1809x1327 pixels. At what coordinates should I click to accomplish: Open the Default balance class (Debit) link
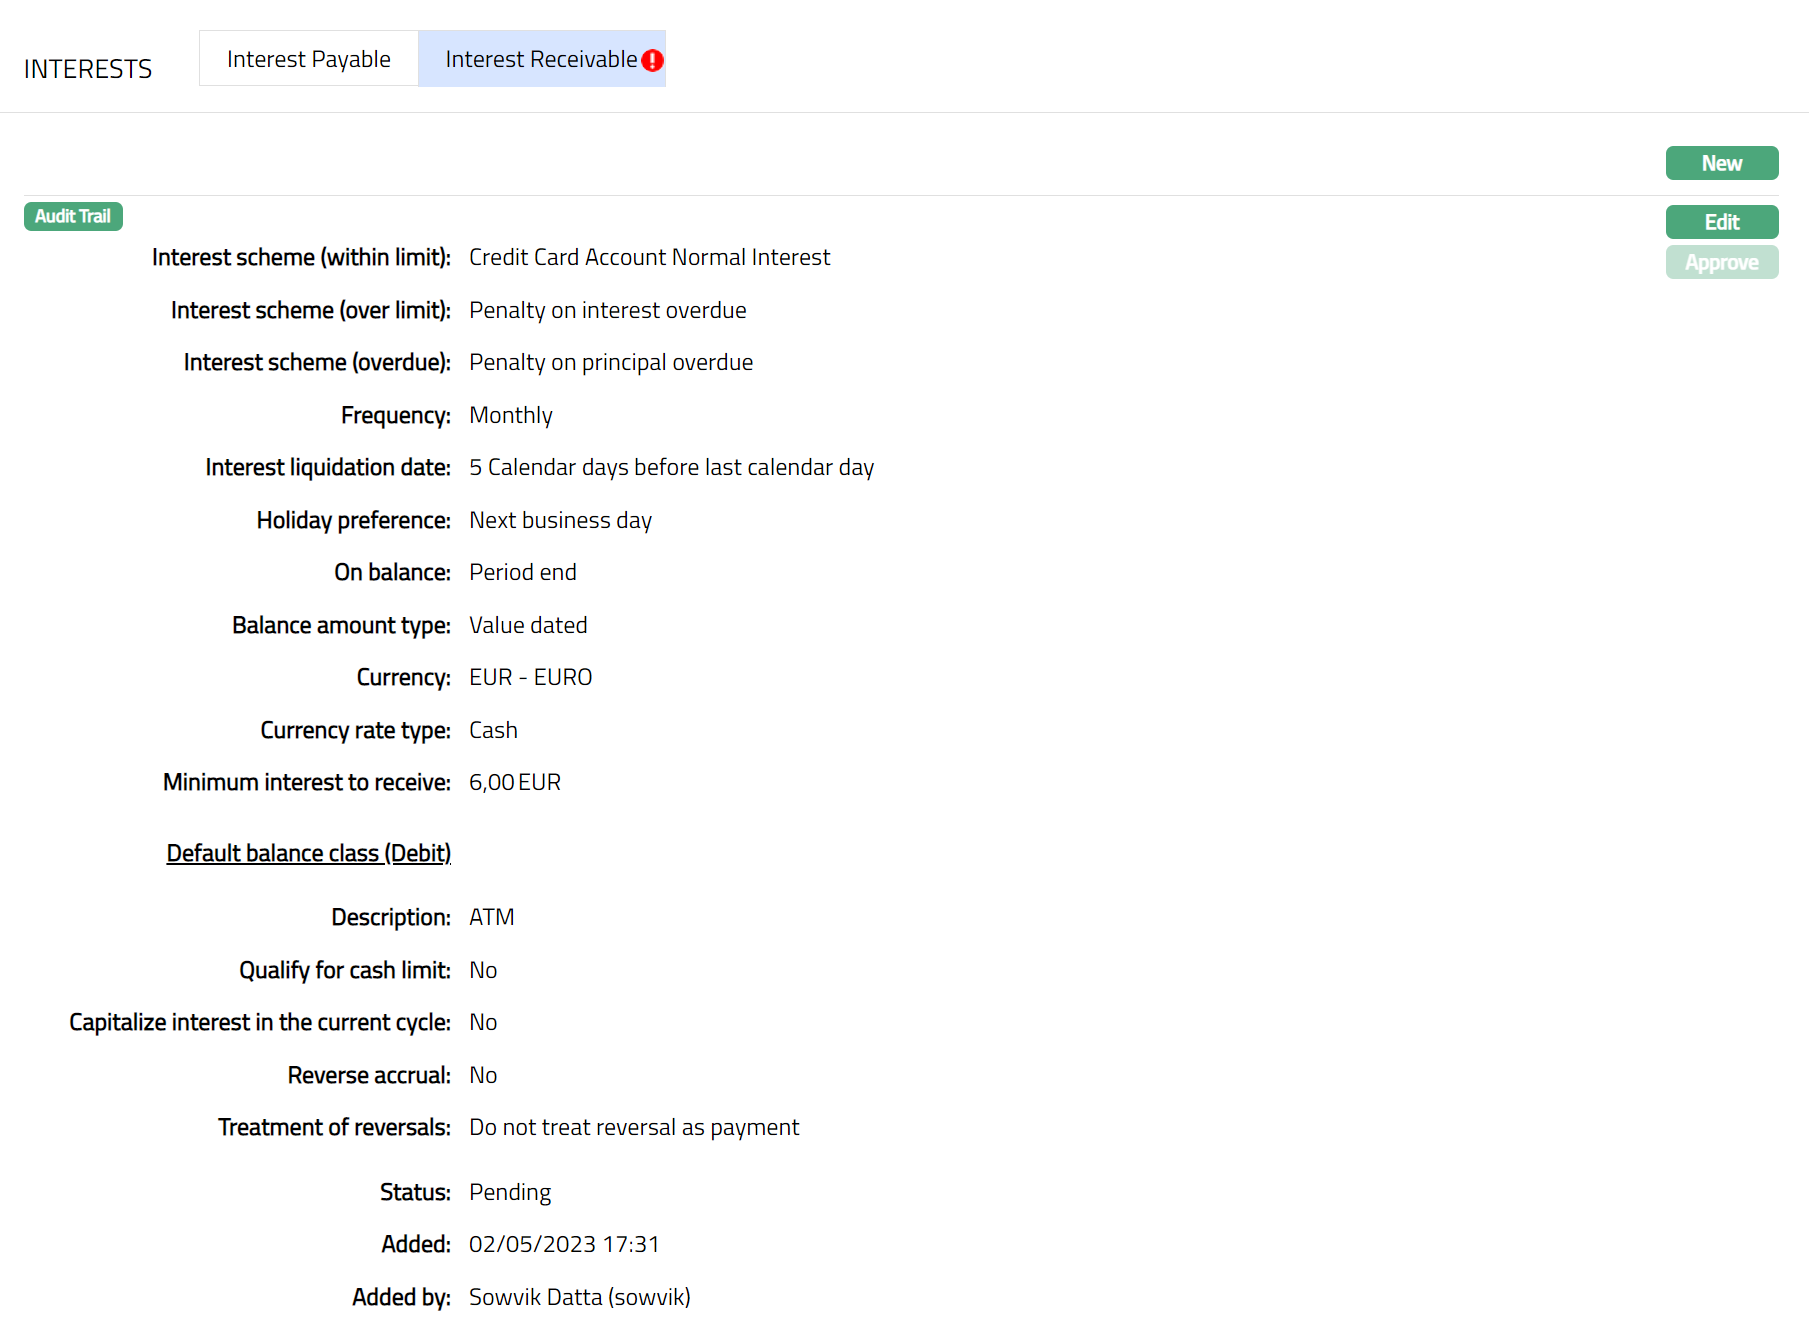coord(308,853)
